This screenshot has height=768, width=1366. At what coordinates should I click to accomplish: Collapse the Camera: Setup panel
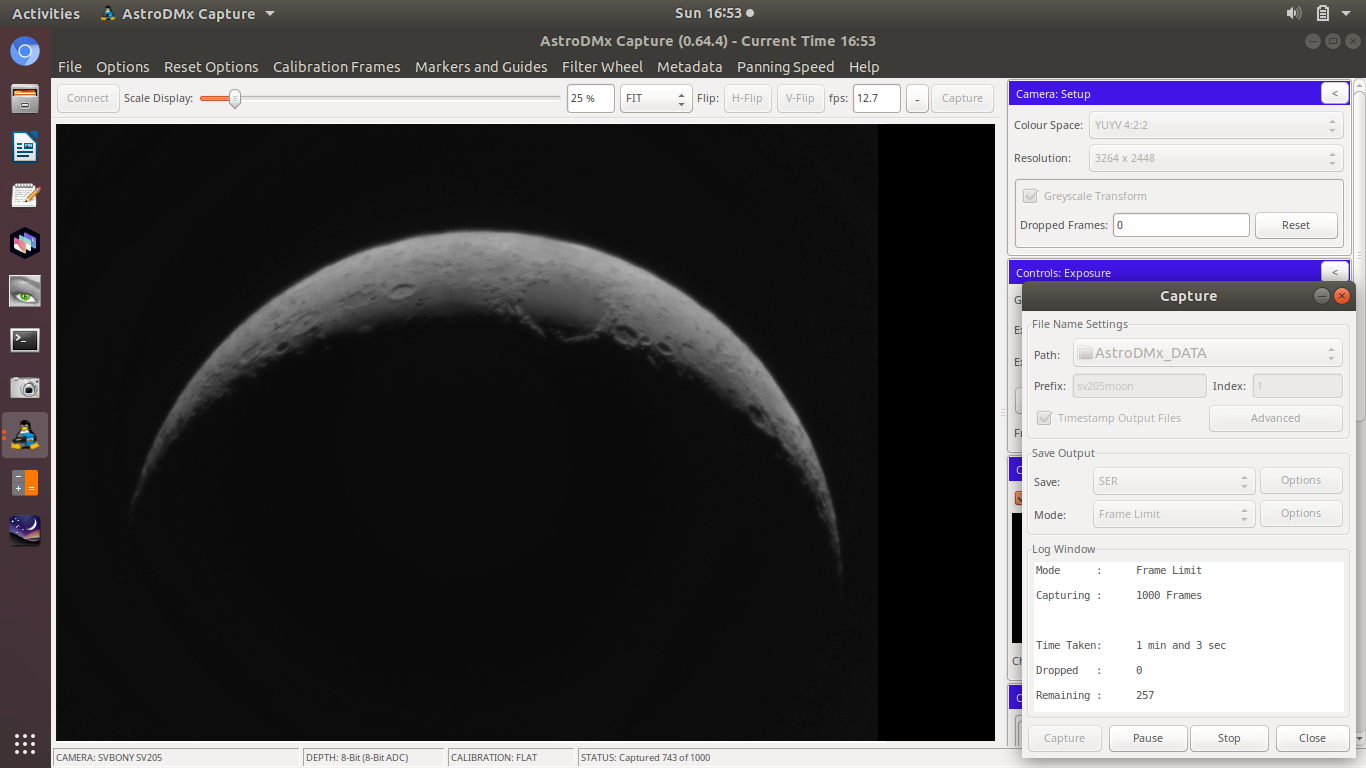(x=1334, y=93)
